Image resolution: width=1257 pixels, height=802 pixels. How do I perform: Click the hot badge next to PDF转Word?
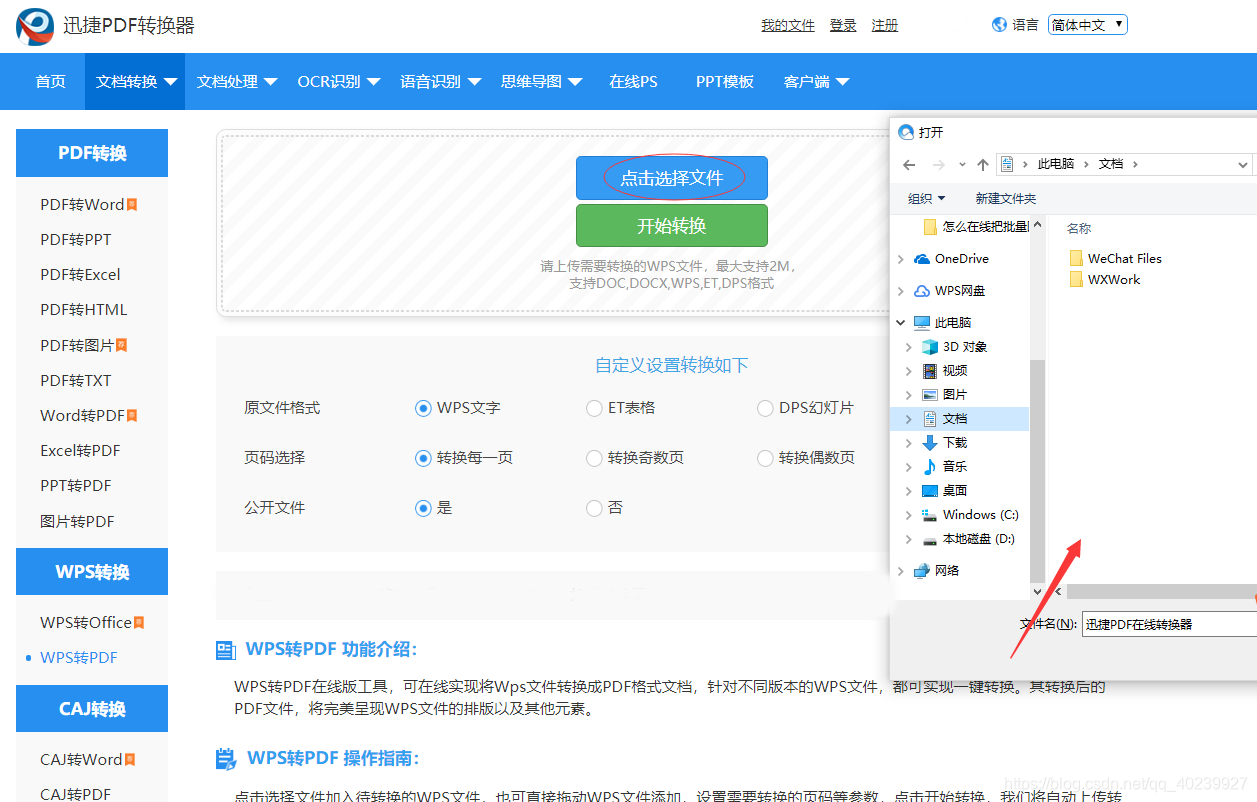(x=132, y=205)
